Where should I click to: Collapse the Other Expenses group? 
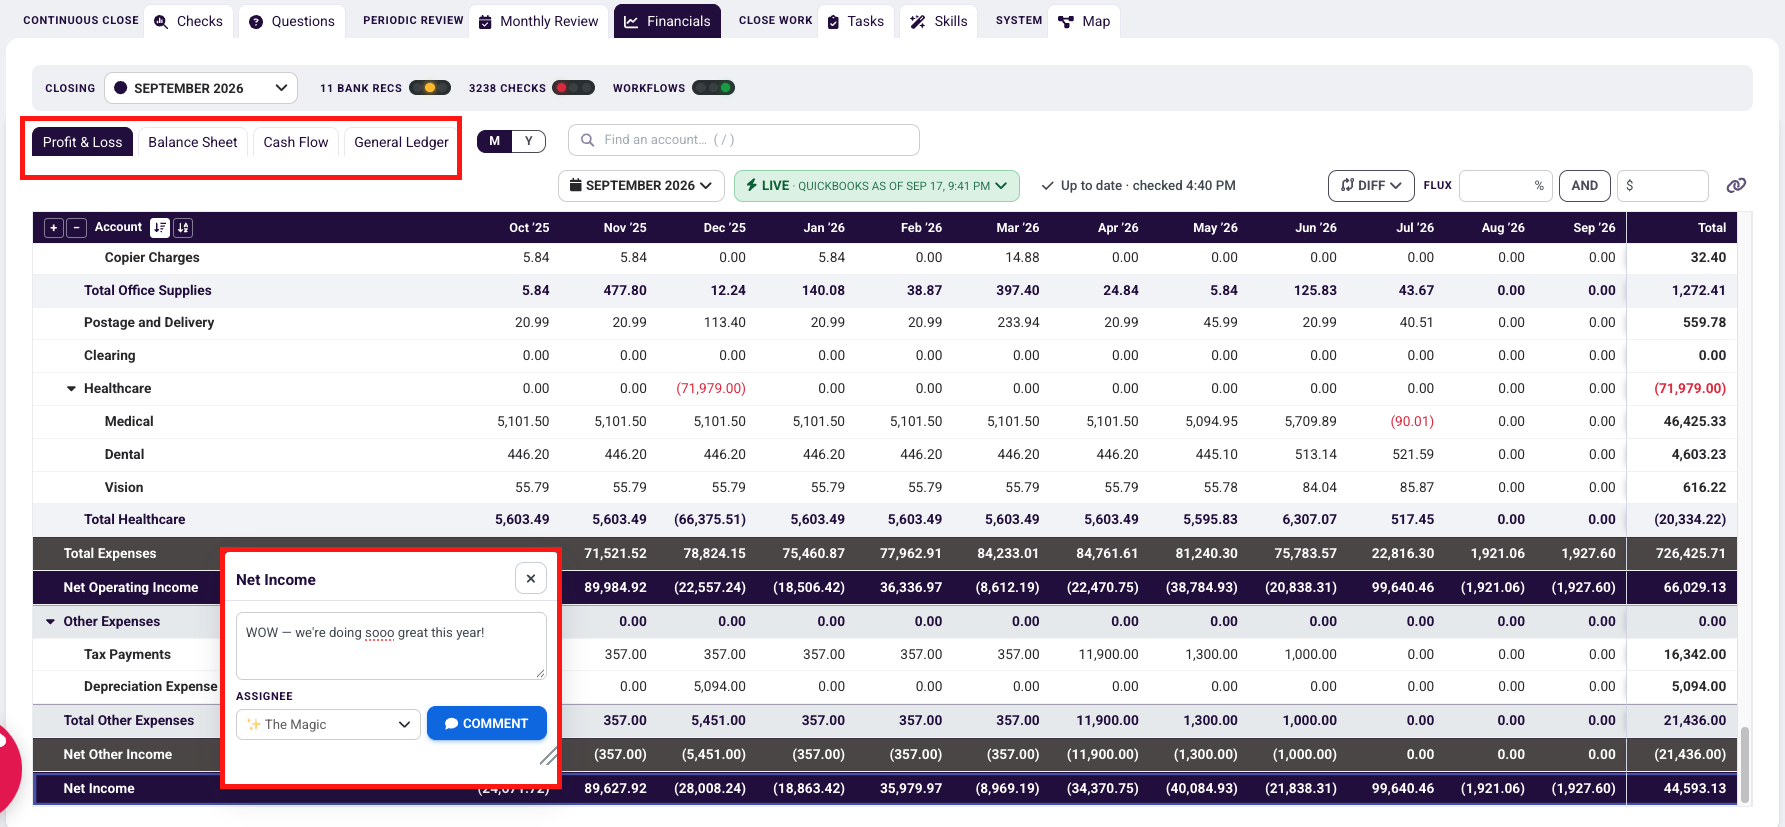(x=51, y=622)
